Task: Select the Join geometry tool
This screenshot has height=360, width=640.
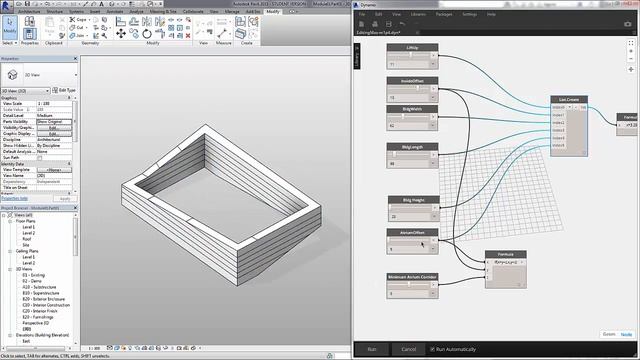Action: pos(78,36)
